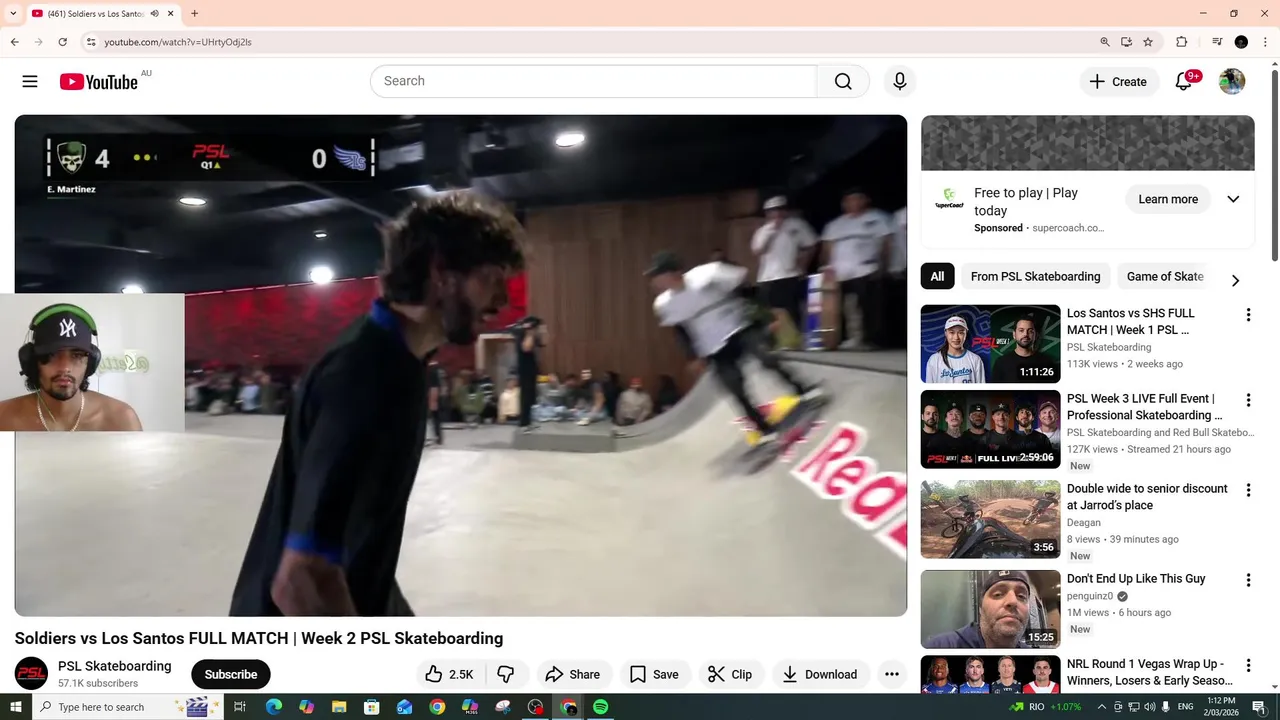Open options for PSL Week 3 LIVE video
The width and height of the screenshot is (1280, 720).
coord(1247,400)
